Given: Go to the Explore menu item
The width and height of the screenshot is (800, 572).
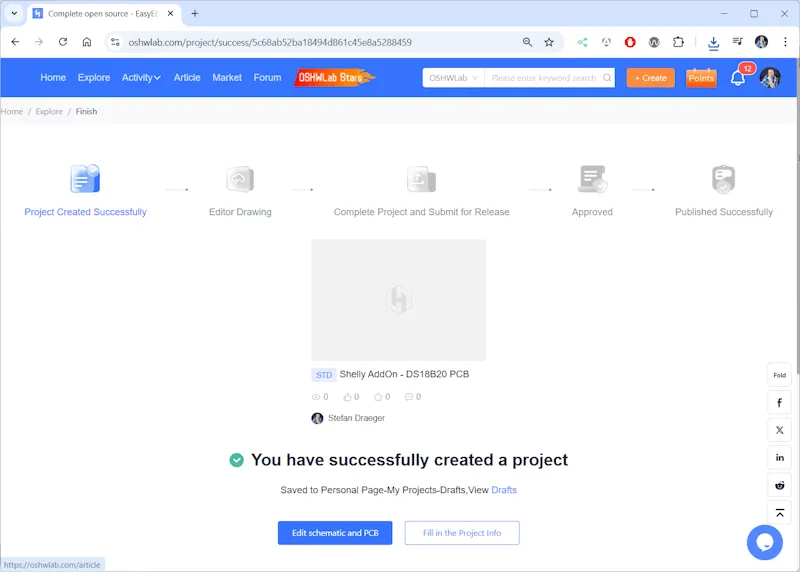Looking at the screenshot, I should coord(94,78).
